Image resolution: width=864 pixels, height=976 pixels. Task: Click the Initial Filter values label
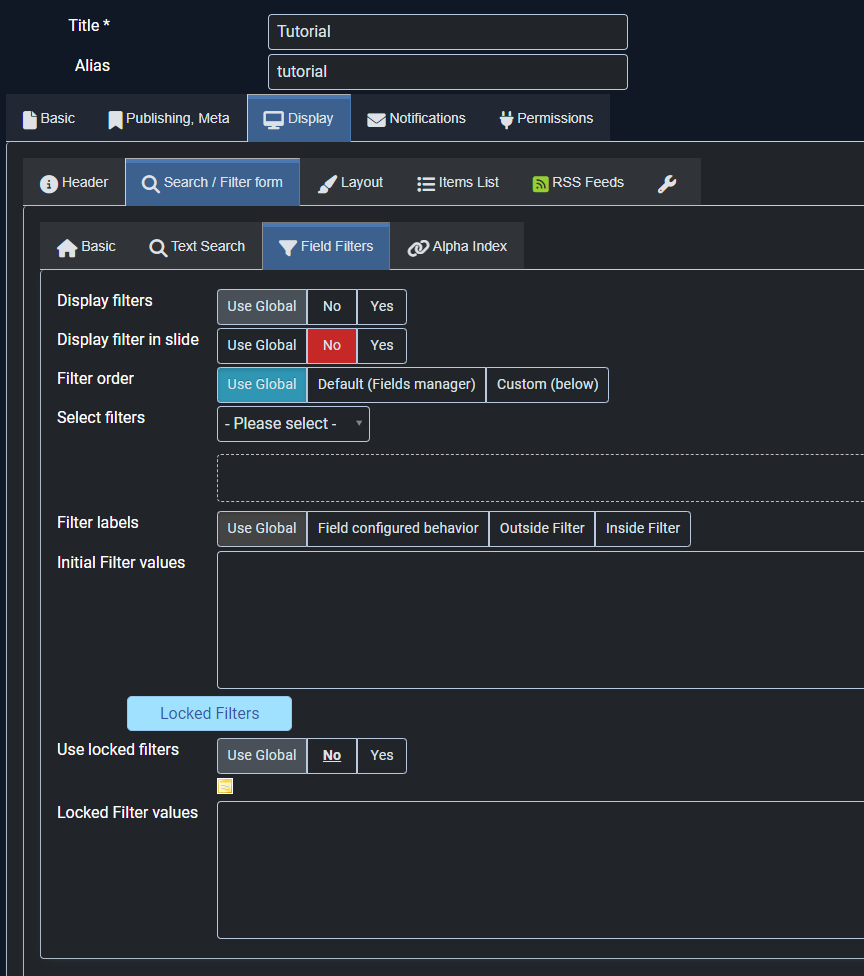121,563
